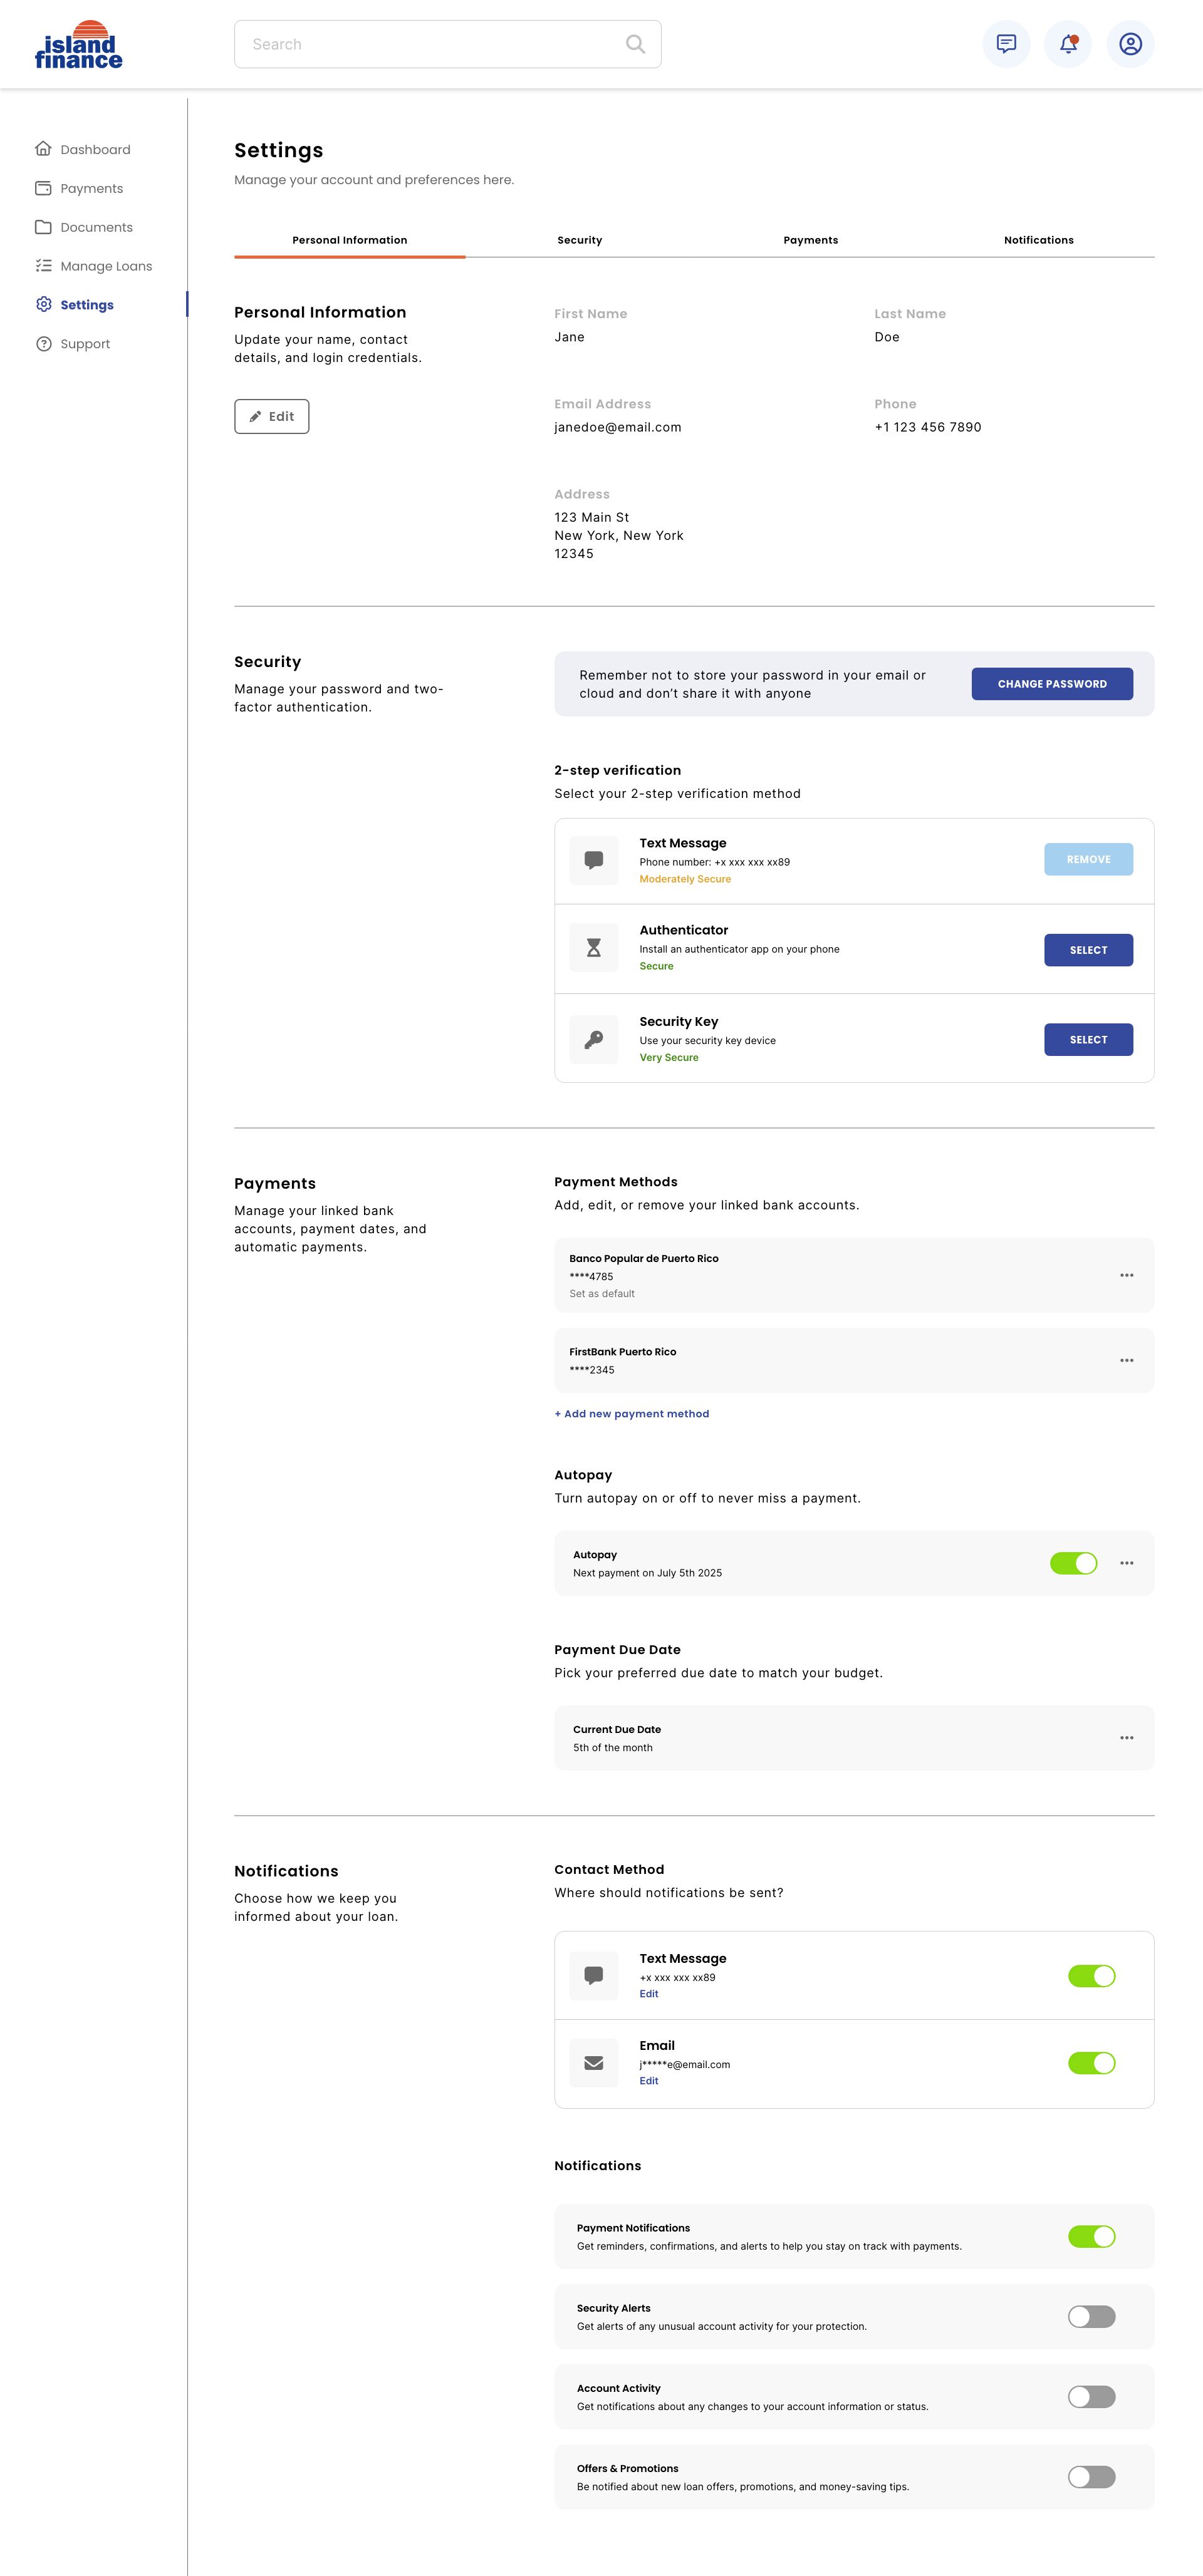Open Documents folder icon in sidebar
The image size is (1203, 2576).
click(43, 227)
